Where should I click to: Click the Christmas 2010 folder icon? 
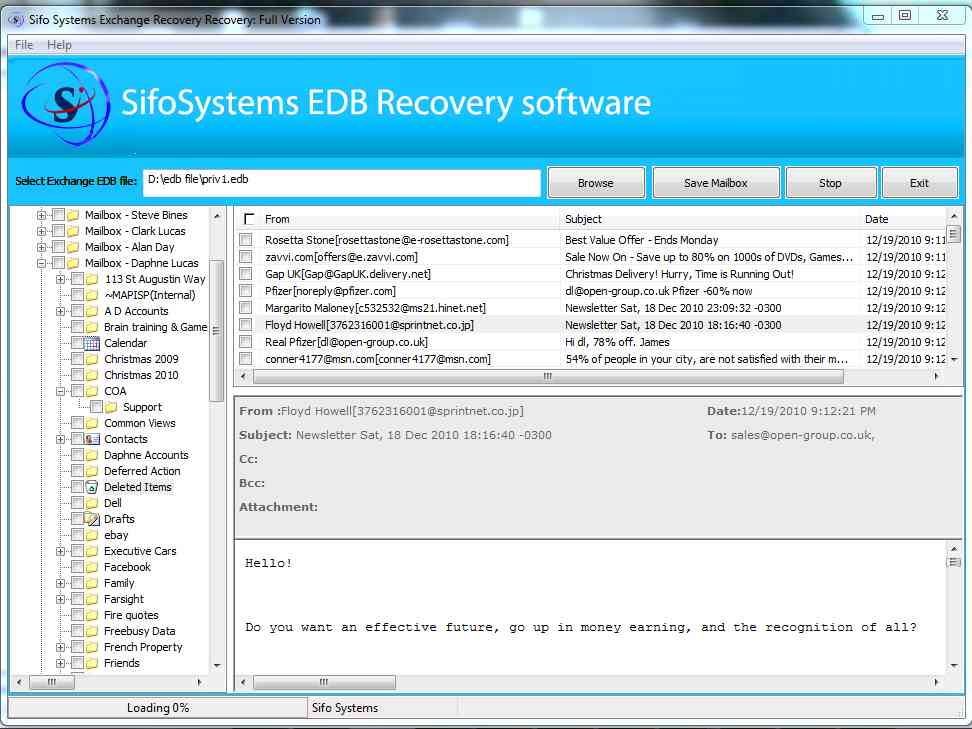92,375
